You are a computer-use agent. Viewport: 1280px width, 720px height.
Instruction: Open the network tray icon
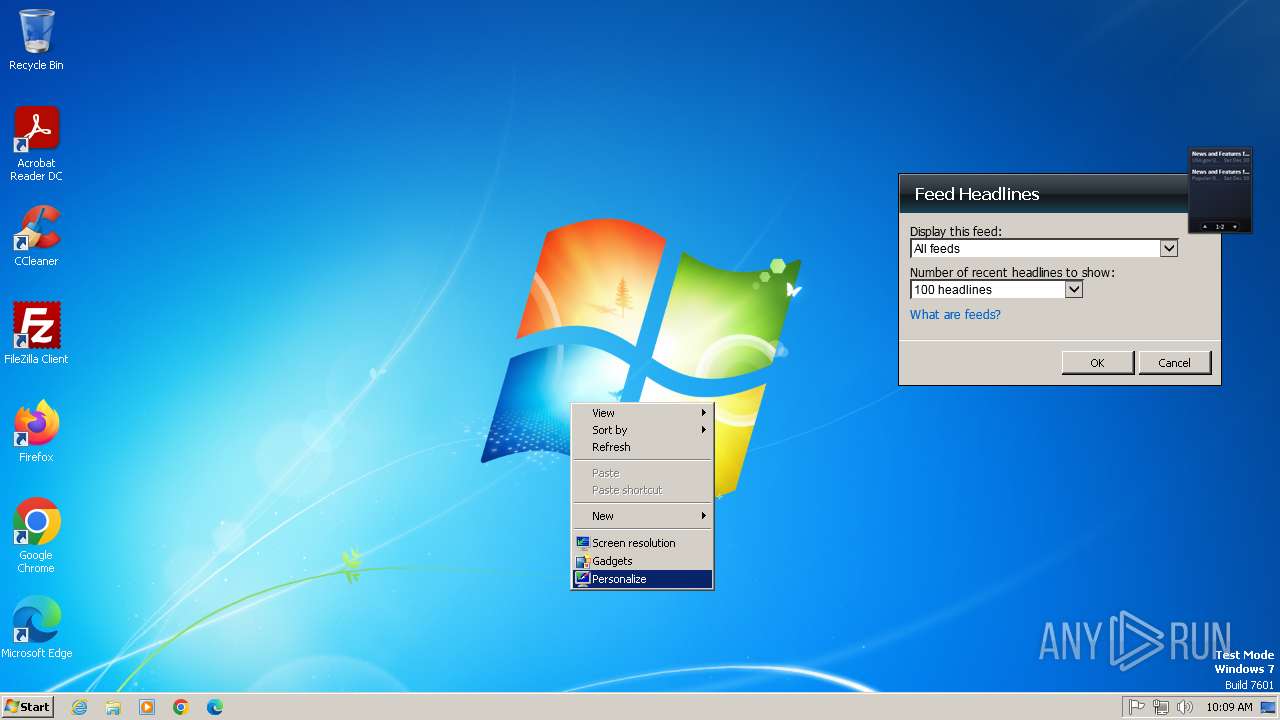point(1161,707)
